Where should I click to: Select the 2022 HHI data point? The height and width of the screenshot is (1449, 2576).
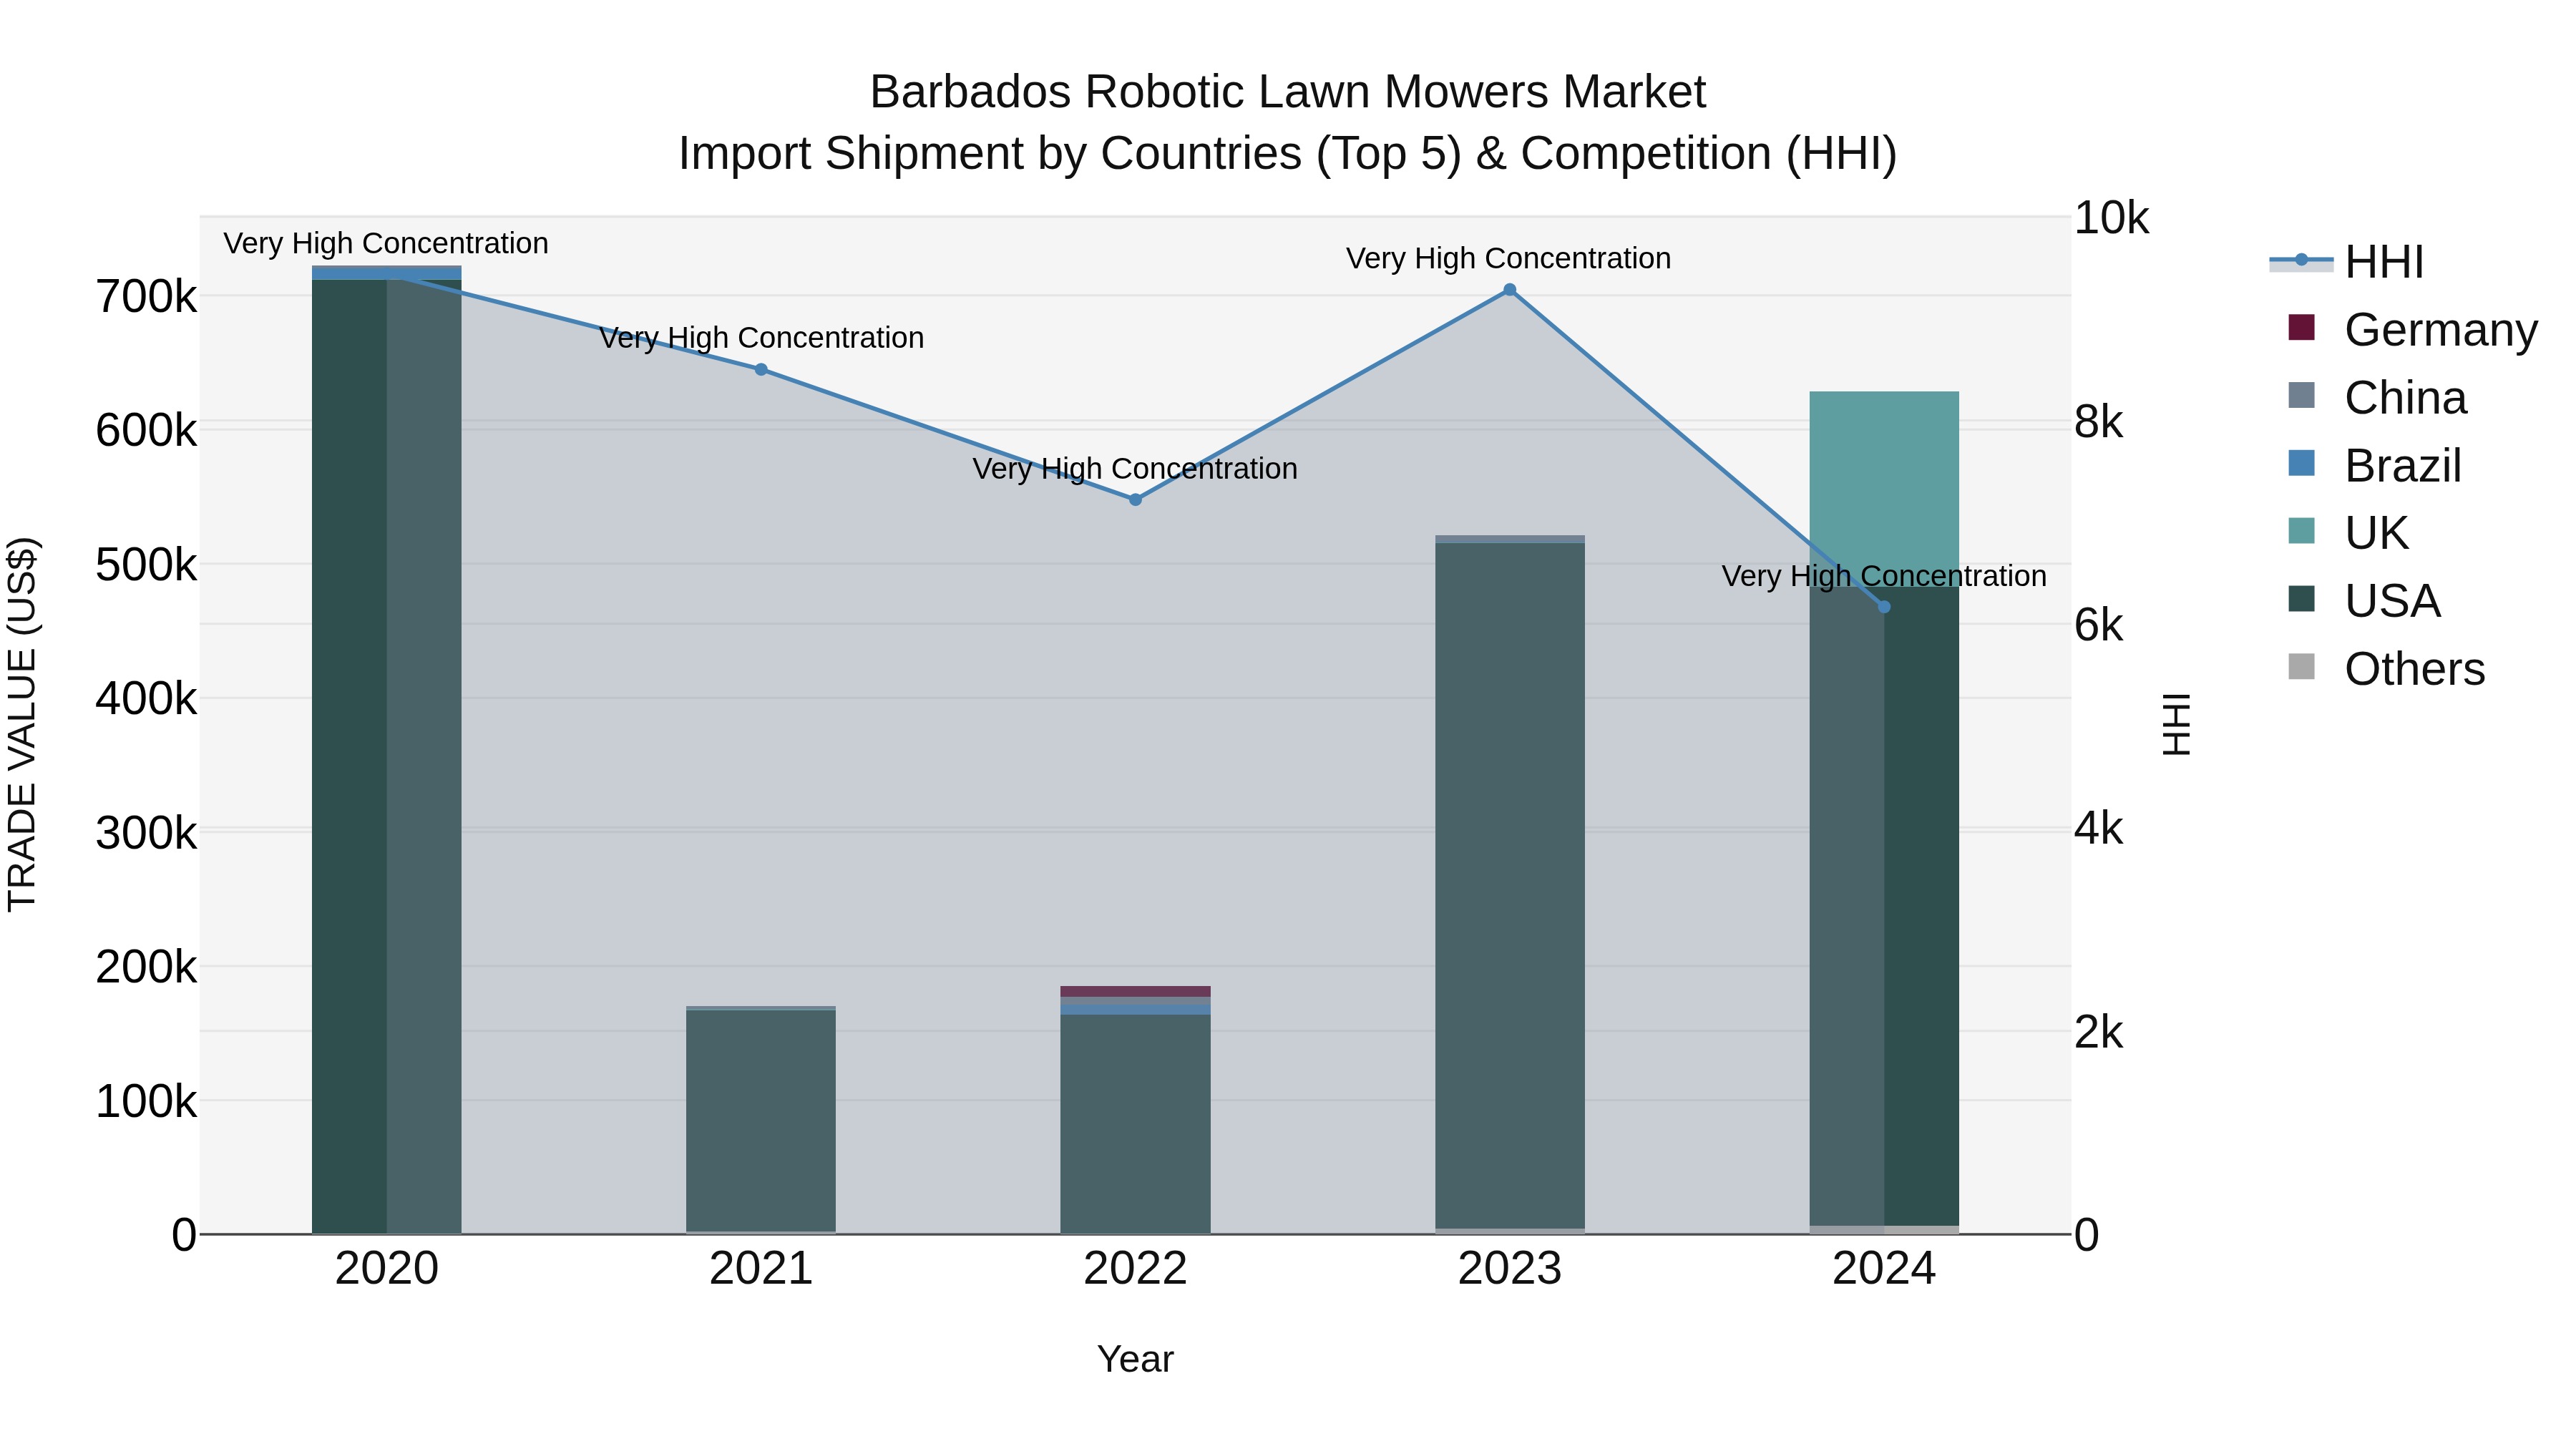pos(1135,499)
